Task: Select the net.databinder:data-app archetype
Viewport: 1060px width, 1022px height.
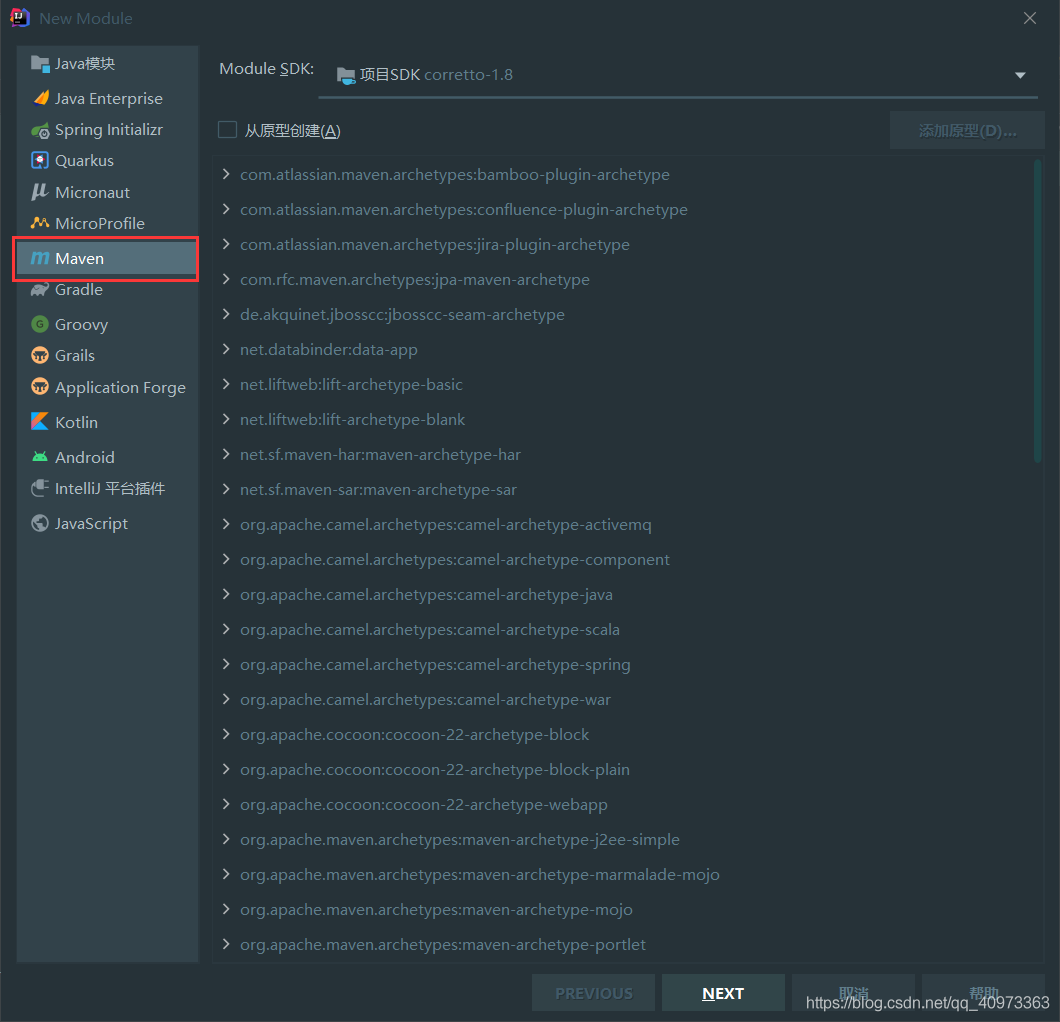Action: (329, 350)
